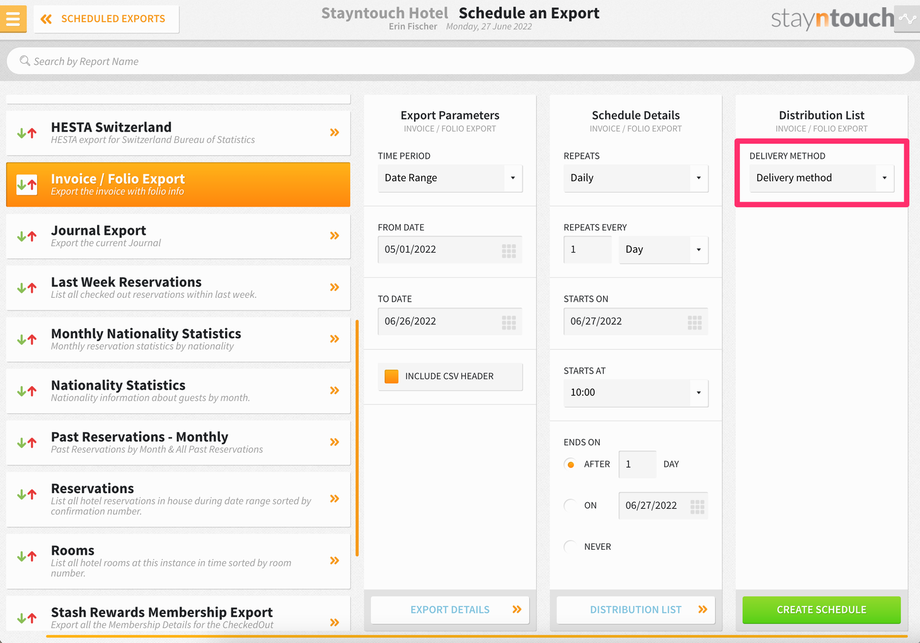Open the Repeats Daily dropdown

[635, 178]
